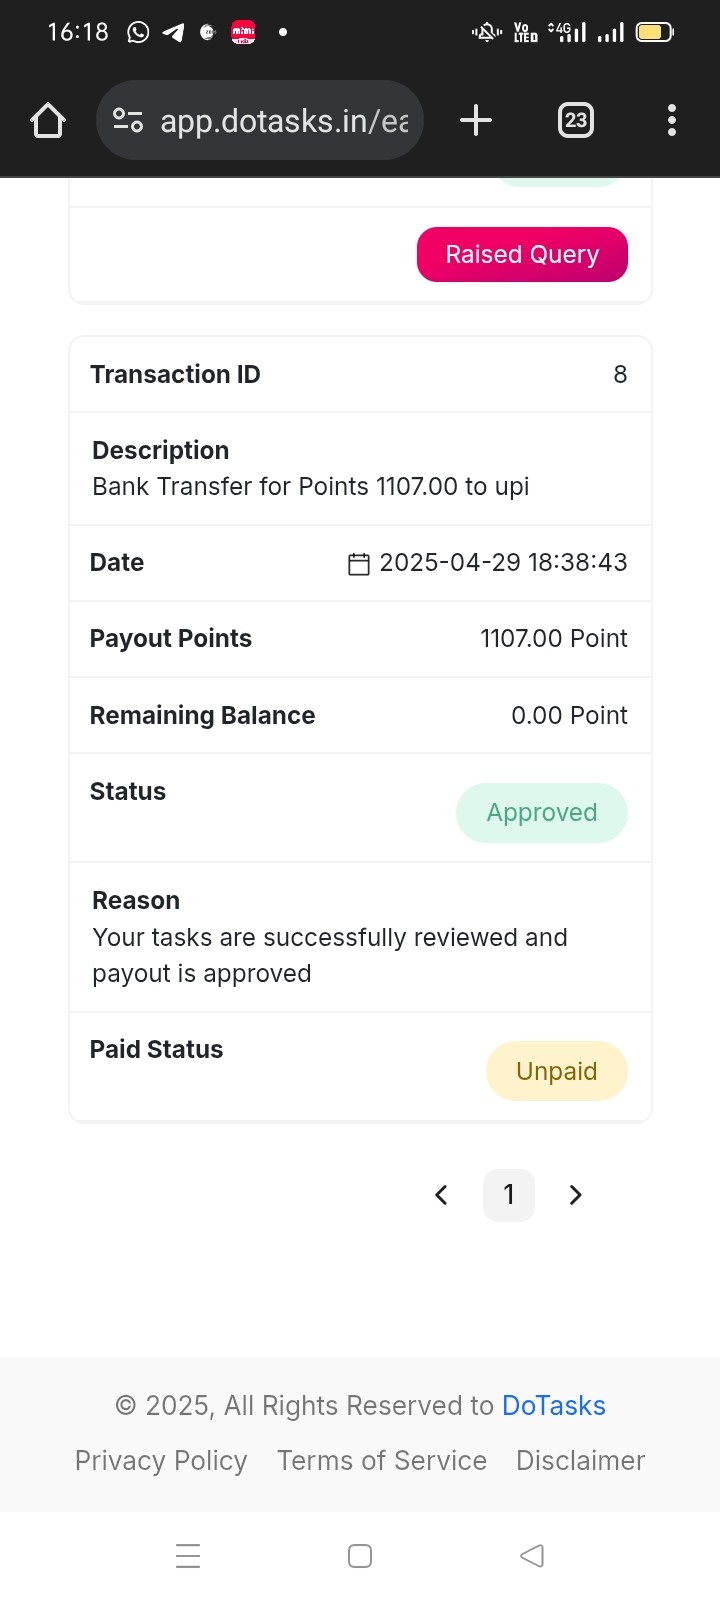Open the tab switcher showing 23 tabs

coord(576,121)
